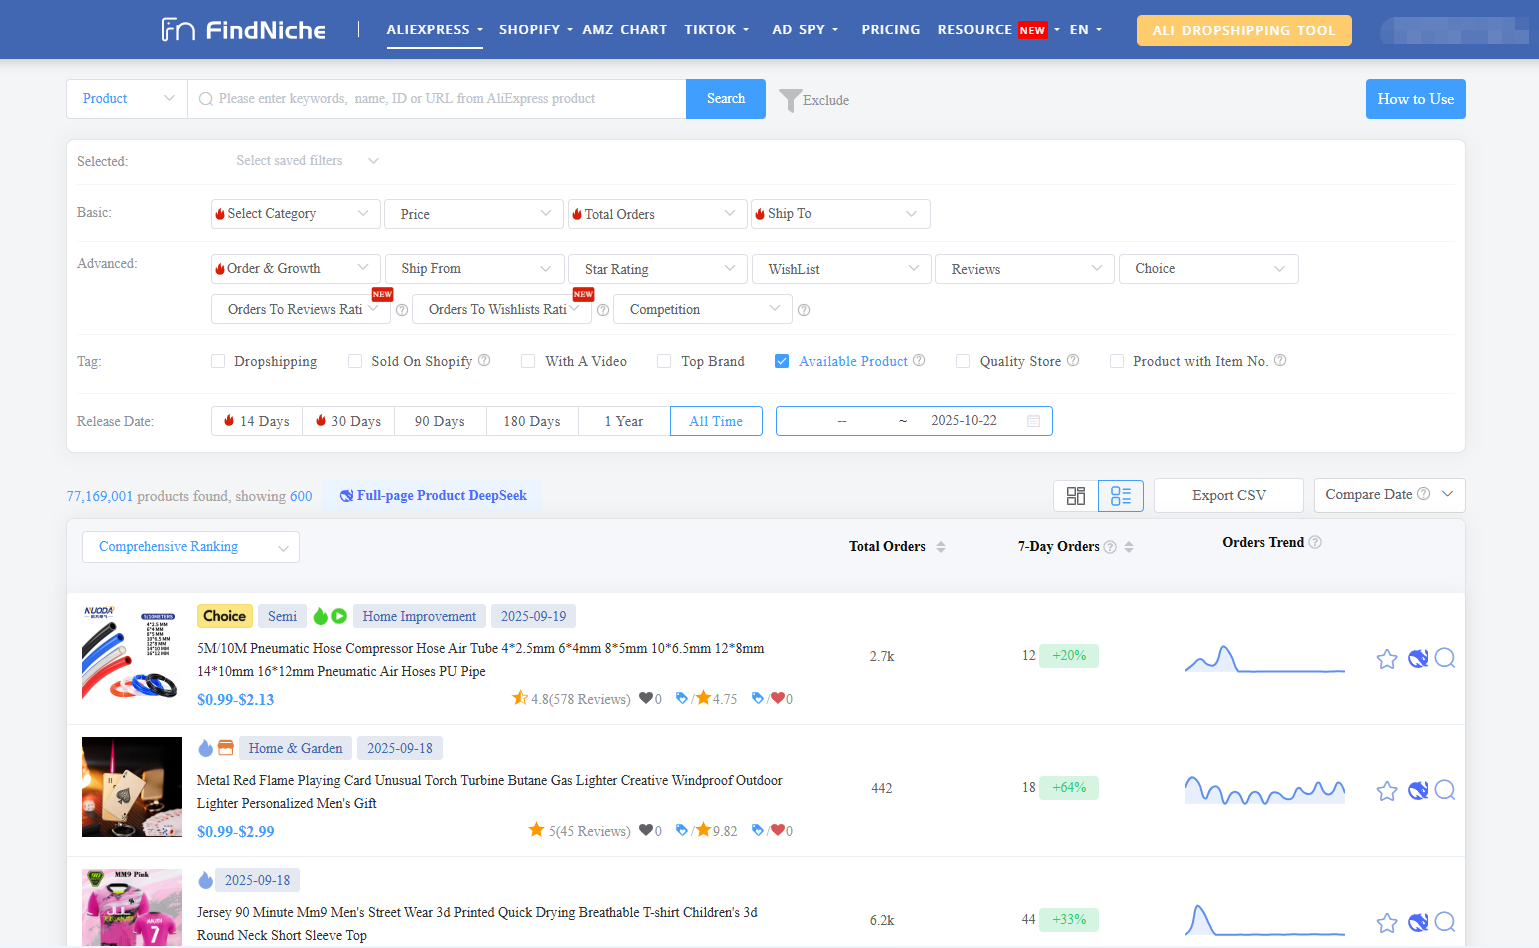Click help icon next to Competition filter

tap(804, 310)
